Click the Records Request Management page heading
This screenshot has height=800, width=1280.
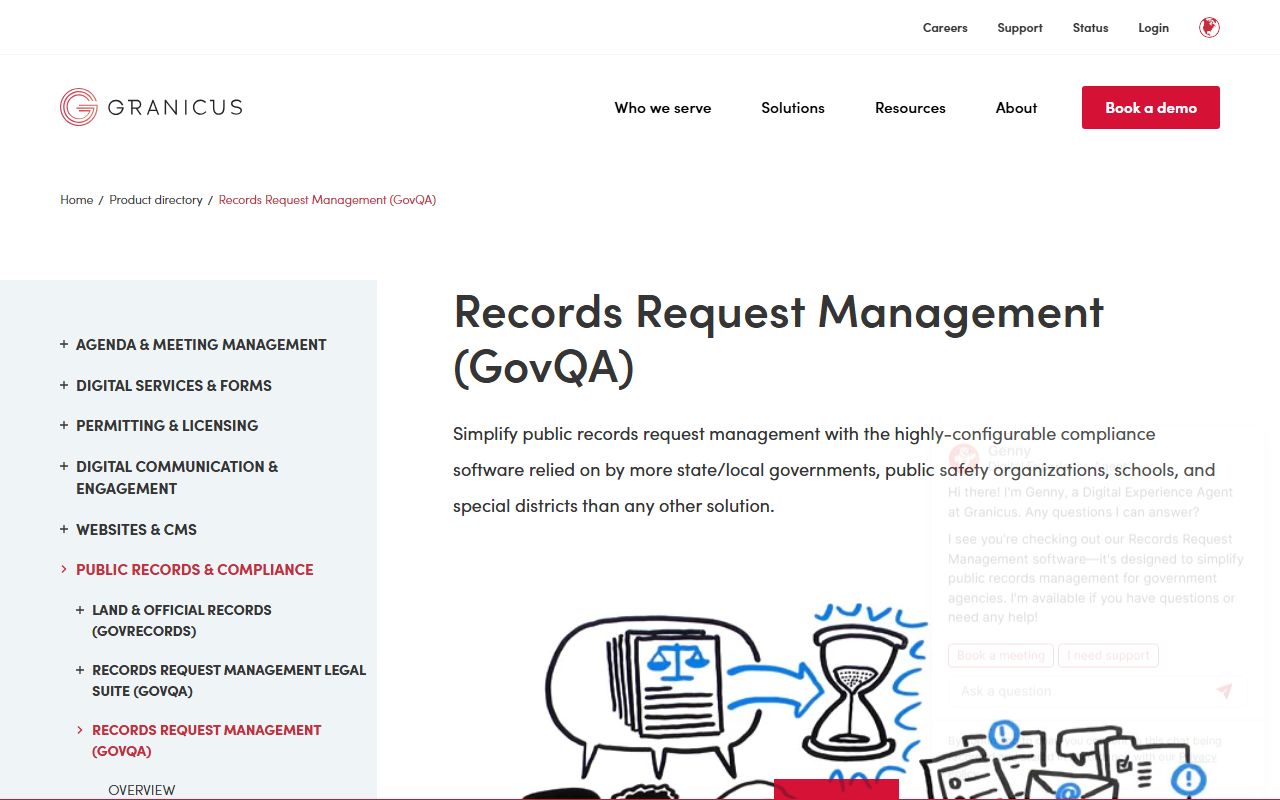778,339
